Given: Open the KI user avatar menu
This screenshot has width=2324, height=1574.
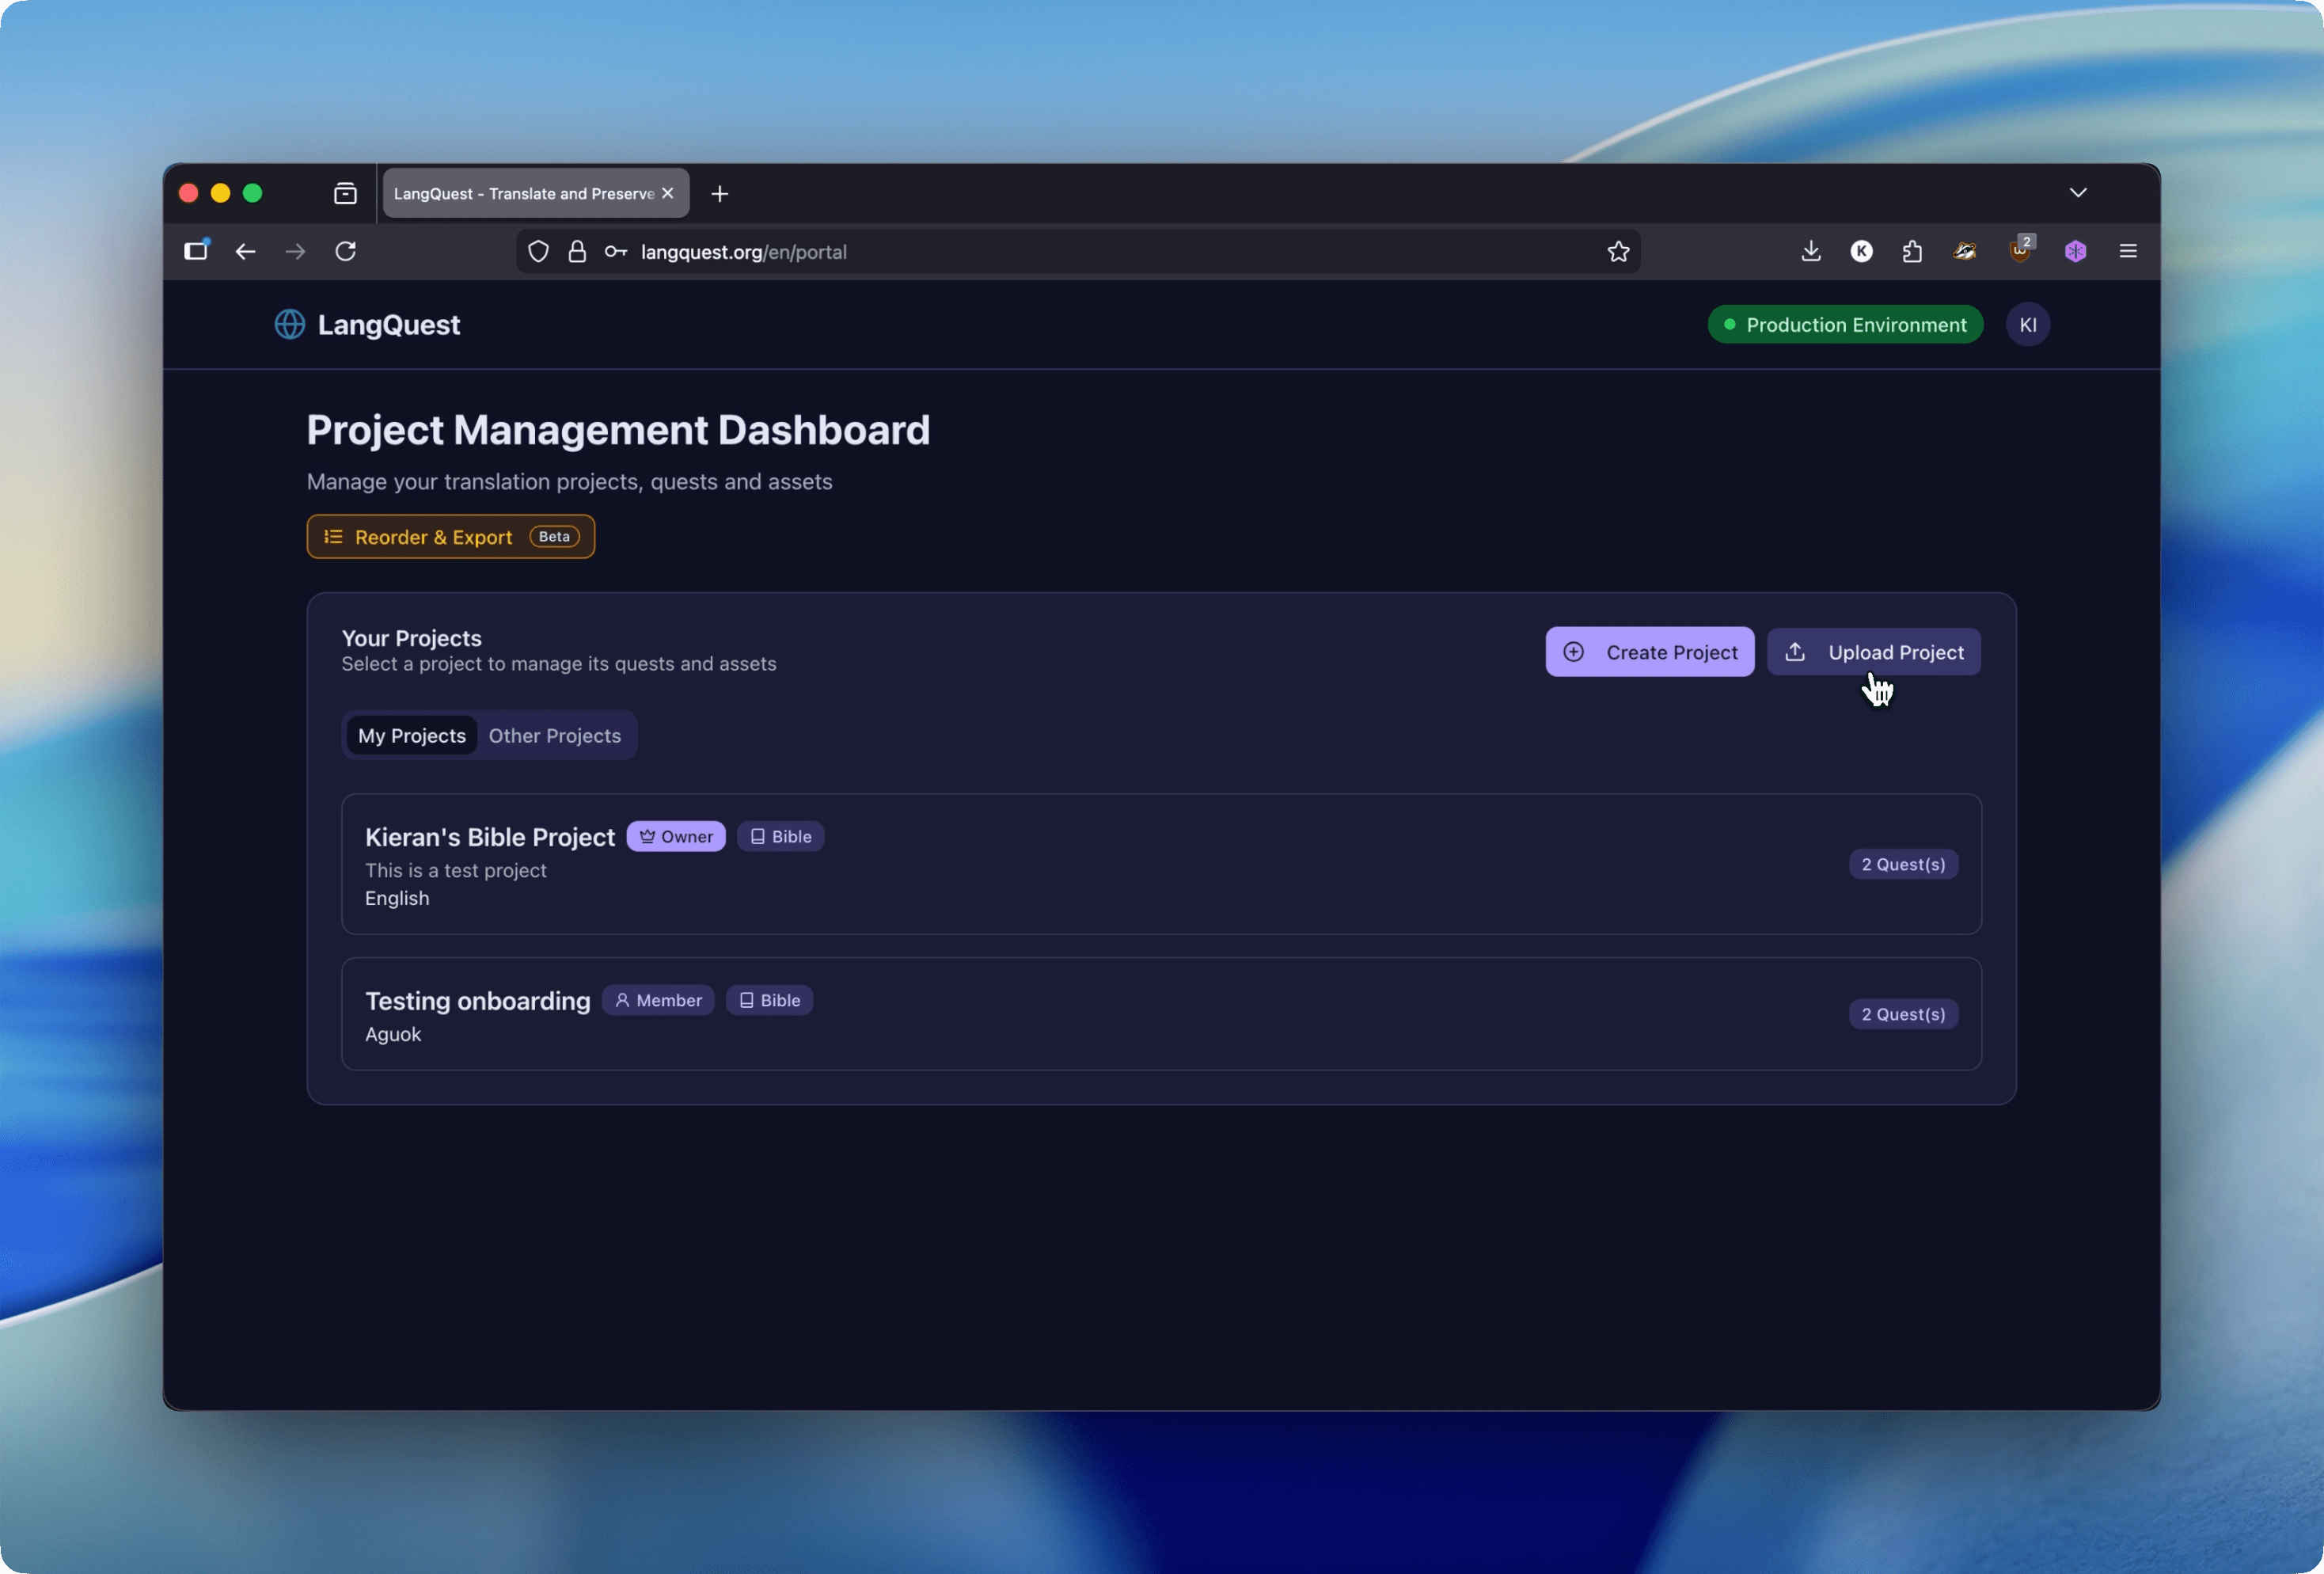Looking at the screenshot, I should click(x=2027, y=324).
